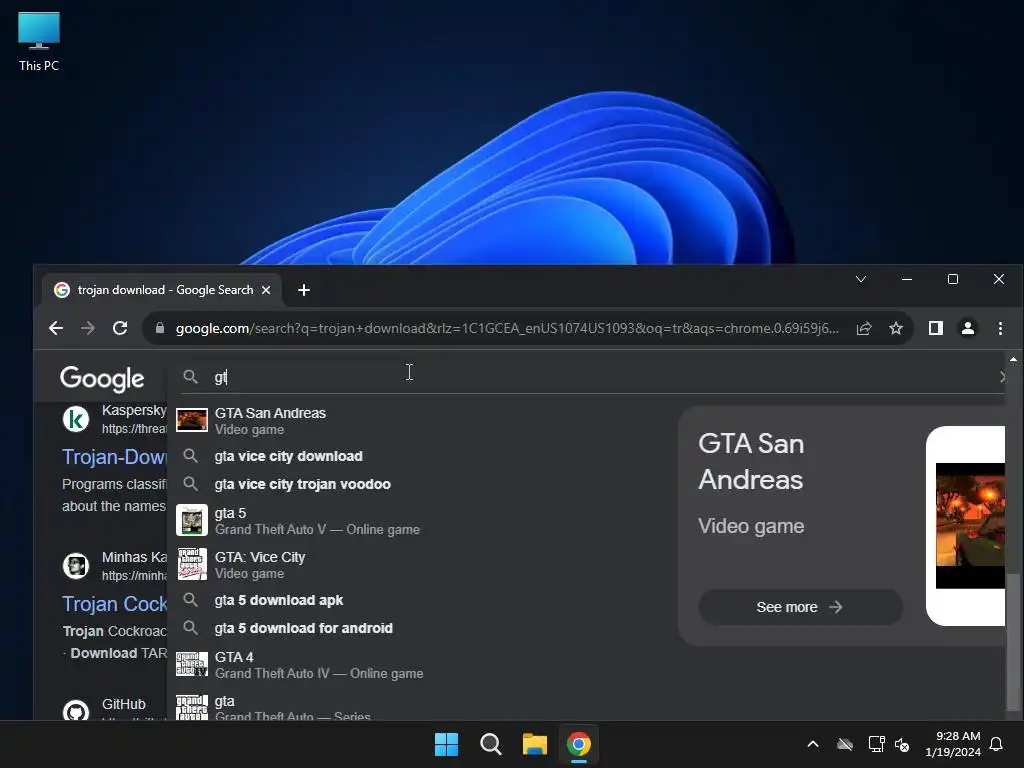Select the gta 5 Grand Theft Auto V suggestion
This screenshot has width=1024, height=768.
click(x=418, y=520)
